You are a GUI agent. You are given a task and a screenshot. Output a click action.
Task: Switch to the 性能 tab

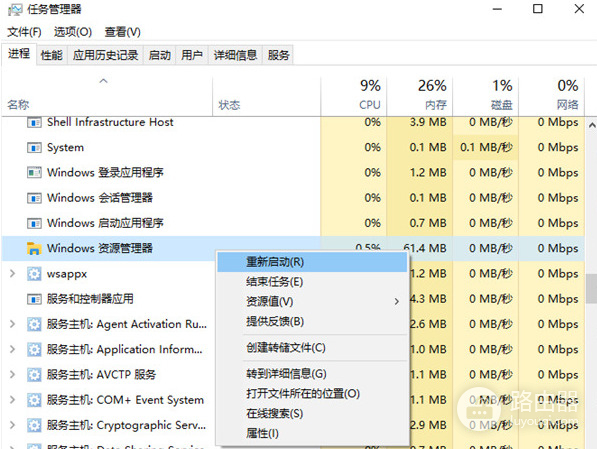51,55
